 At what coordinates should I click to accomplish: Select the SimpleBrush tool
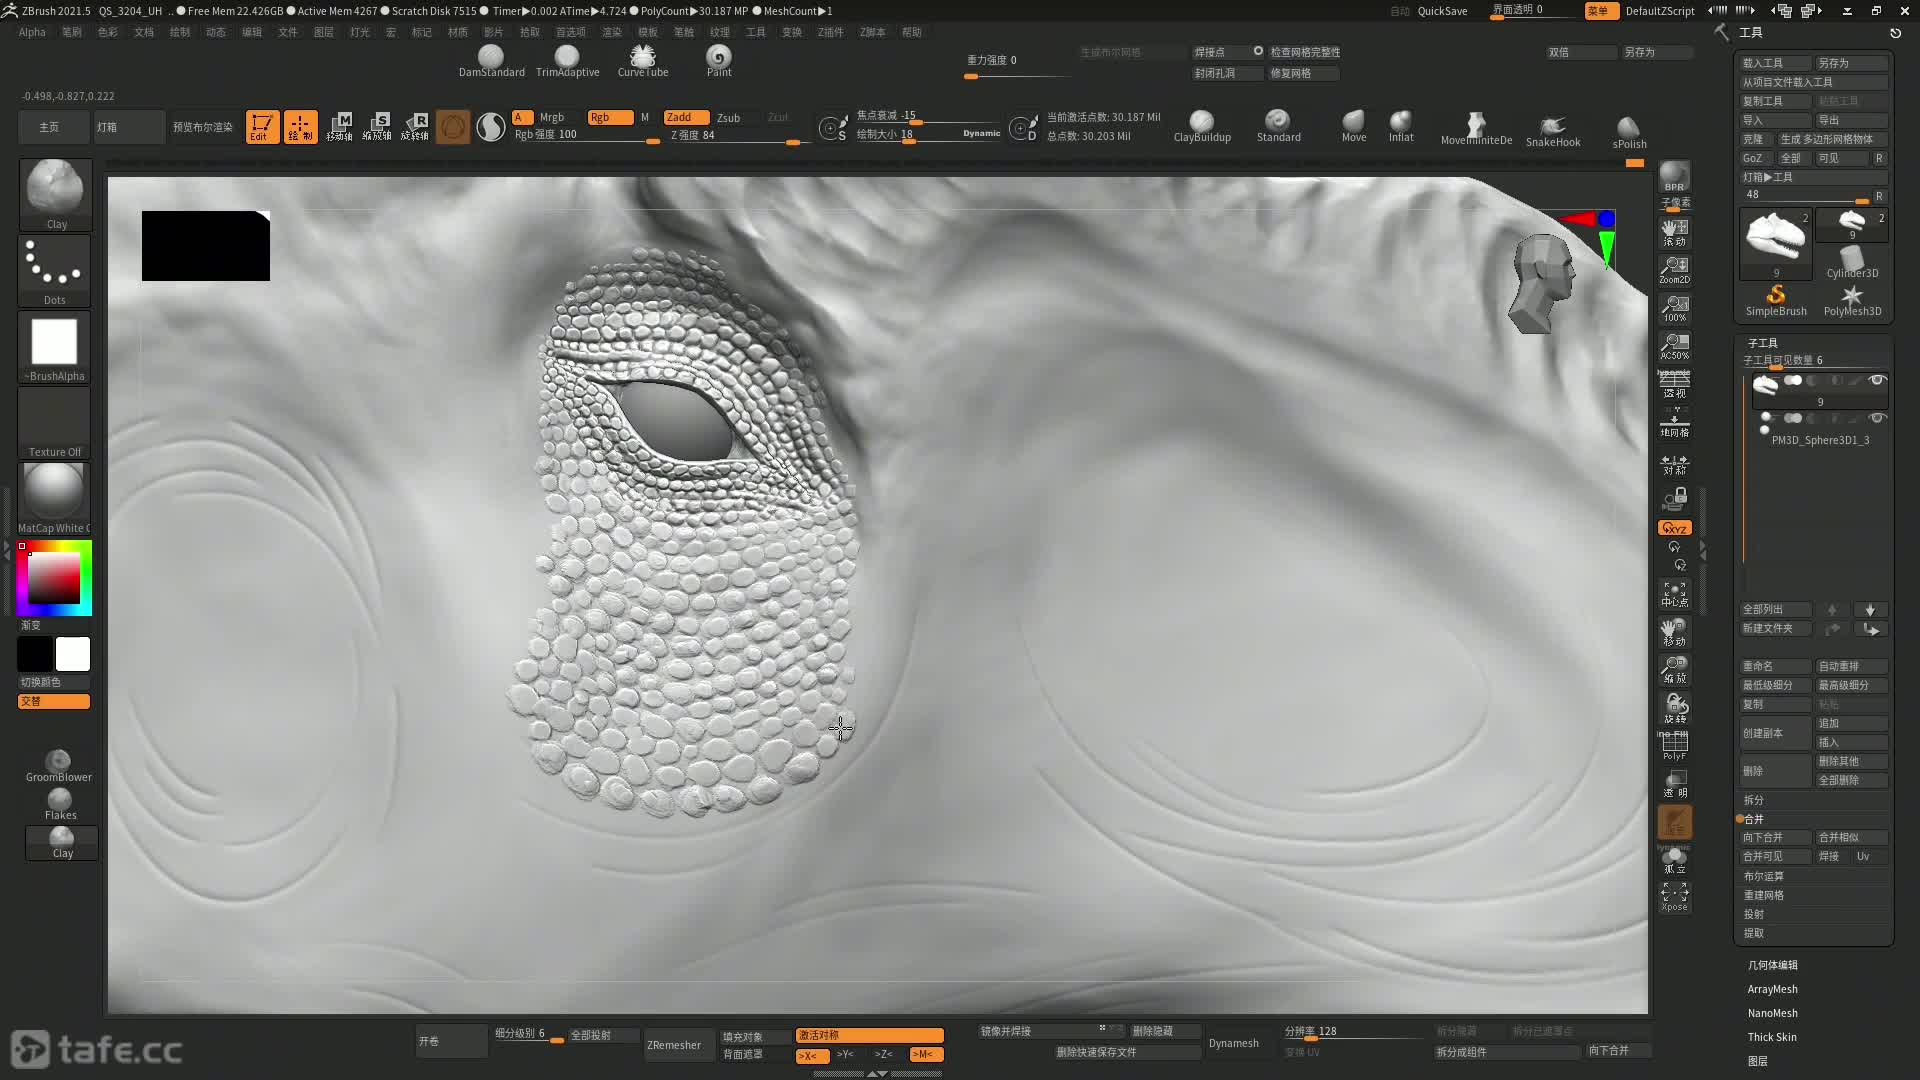coord(1776,300)
